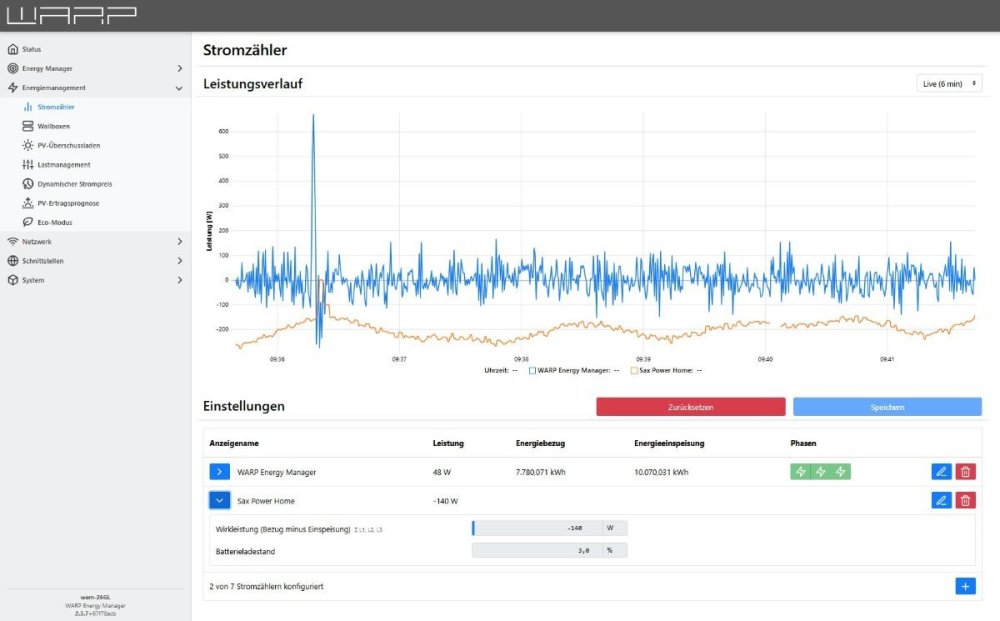This screenshot has width=1000, height=621.
Task: Open PV-Überschussladen in sidebar
Action: tap(68, 145)
